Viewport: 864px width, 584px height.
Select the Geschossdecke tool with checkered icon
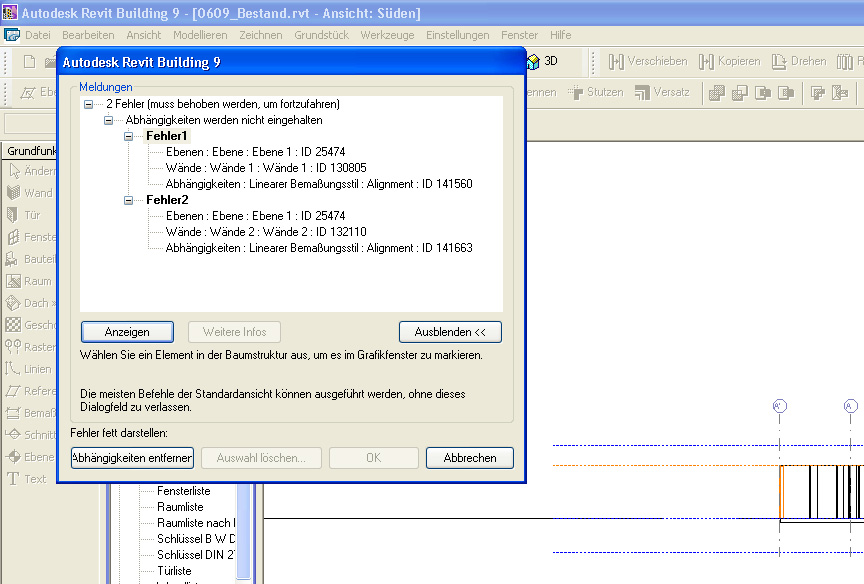(31, 325)
